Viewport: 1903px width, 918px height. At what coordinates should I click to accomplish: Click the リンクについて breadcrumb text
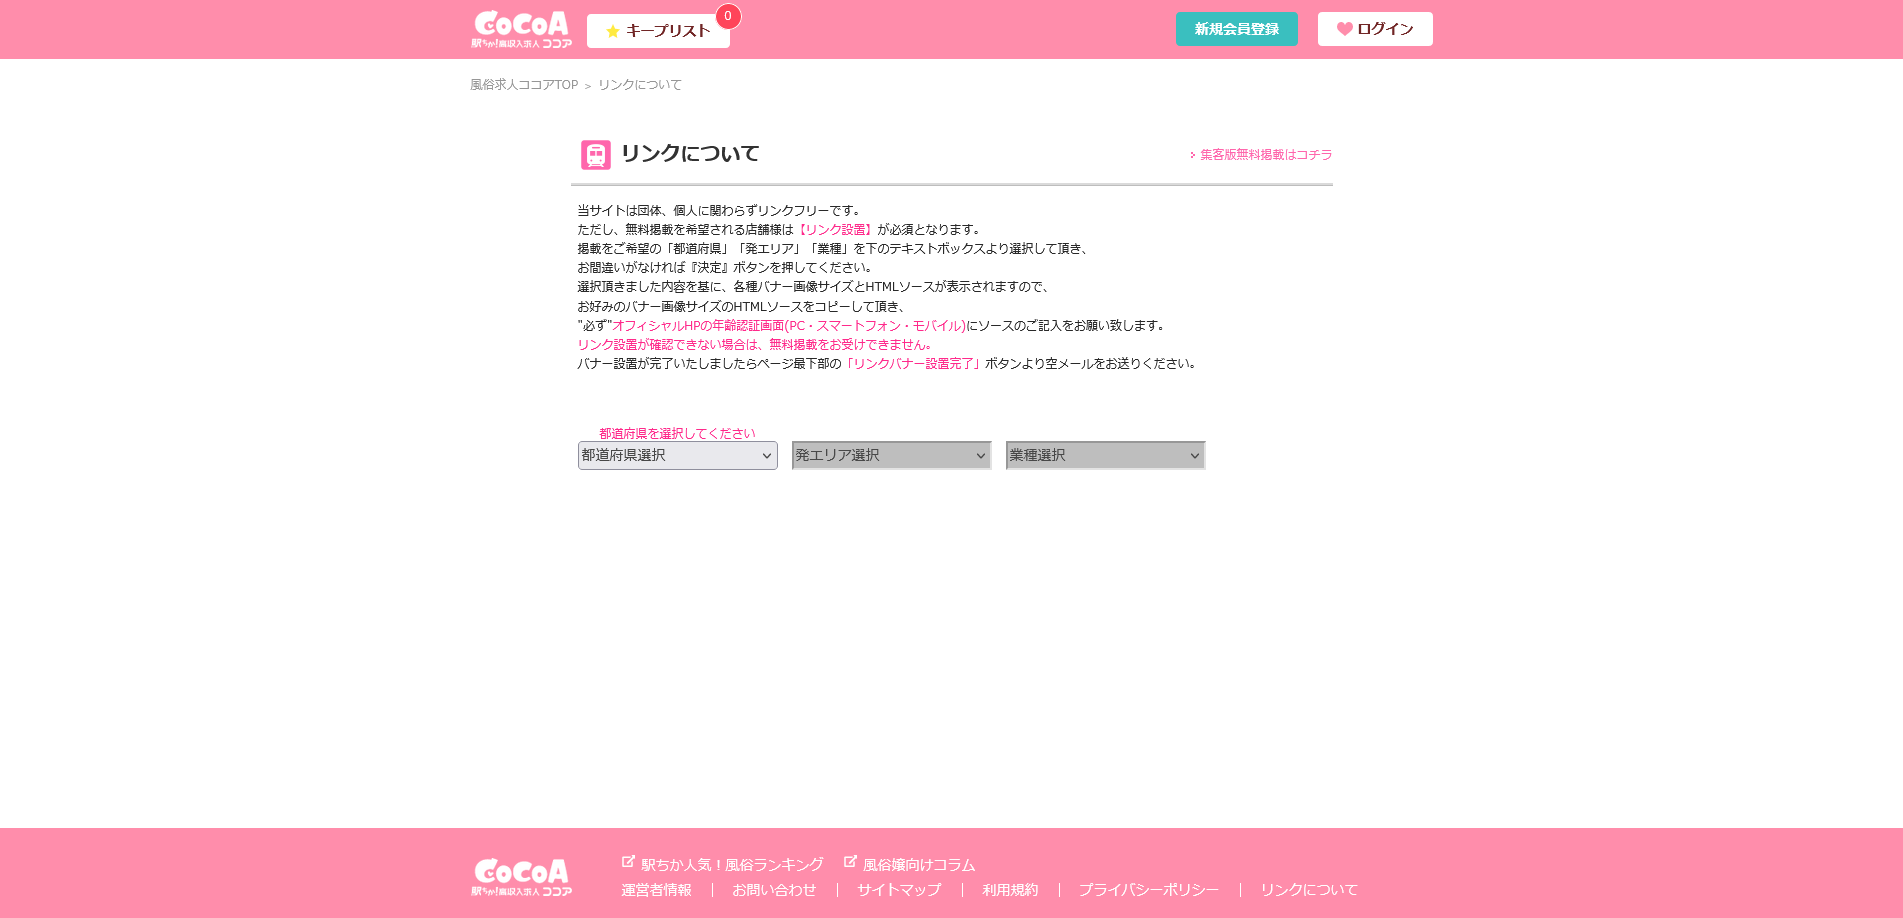[640, 85]
